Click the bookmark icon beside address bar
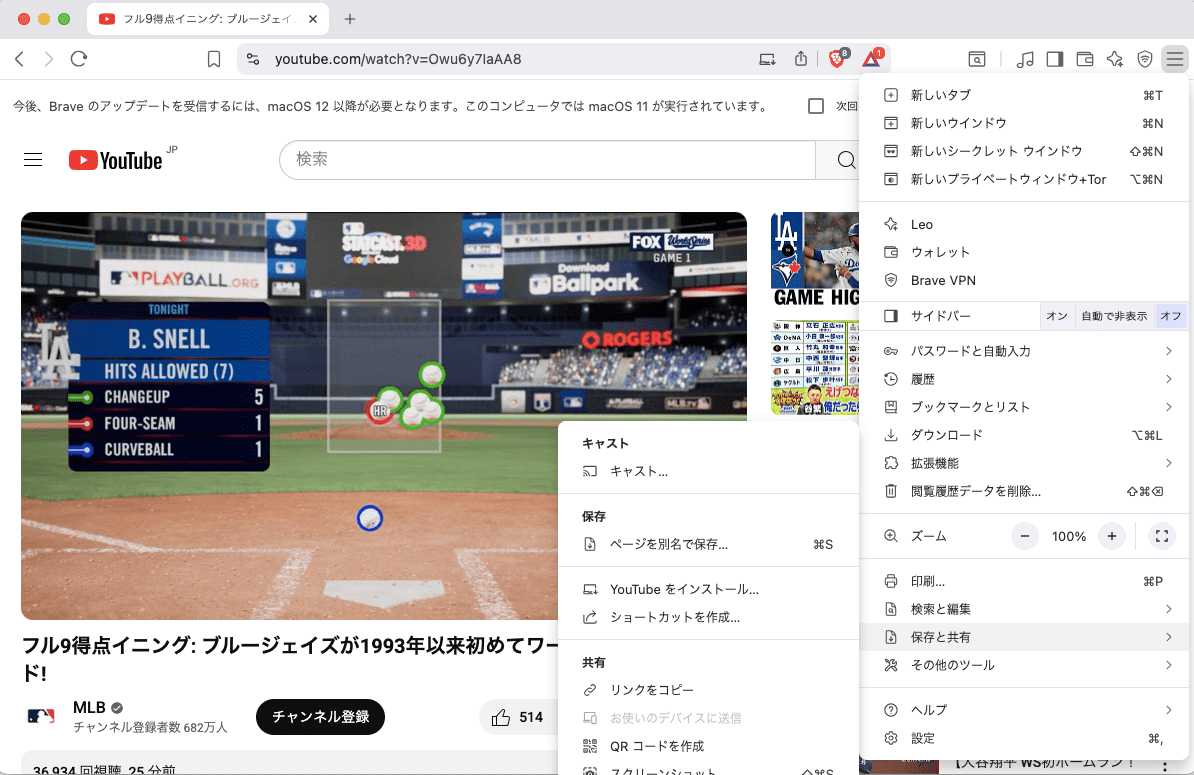Image resolution: width=1194 pixels, height=775 pixels. point(214,59)
